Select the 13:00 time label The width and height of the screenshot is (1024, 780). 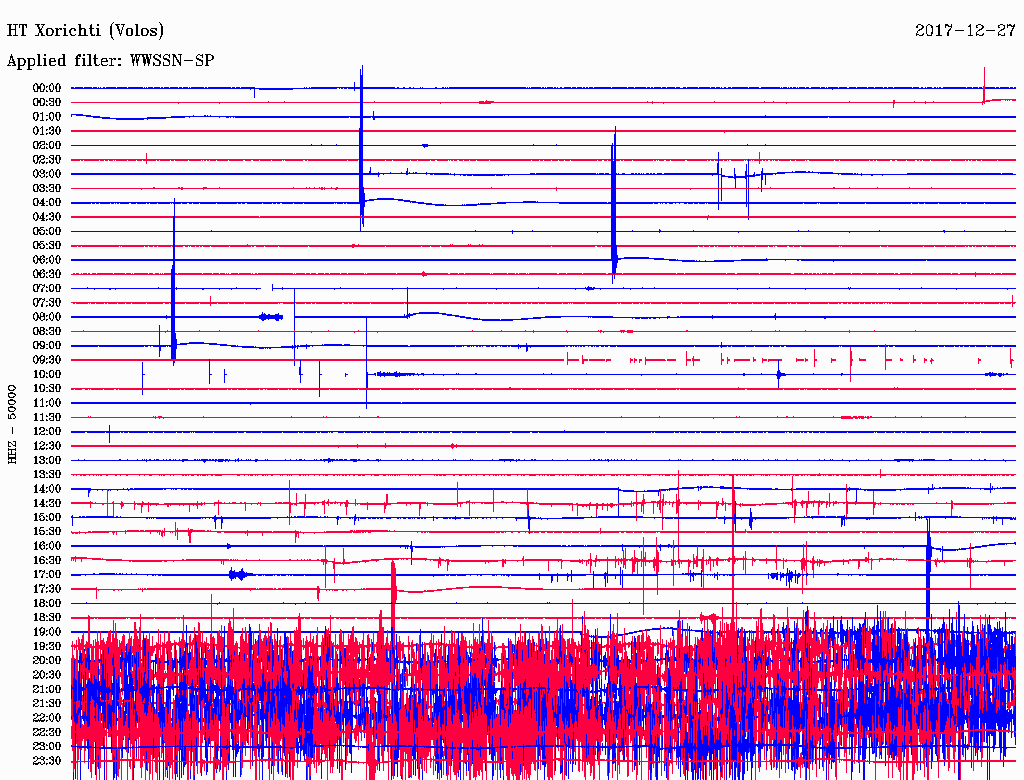(47, 461)
